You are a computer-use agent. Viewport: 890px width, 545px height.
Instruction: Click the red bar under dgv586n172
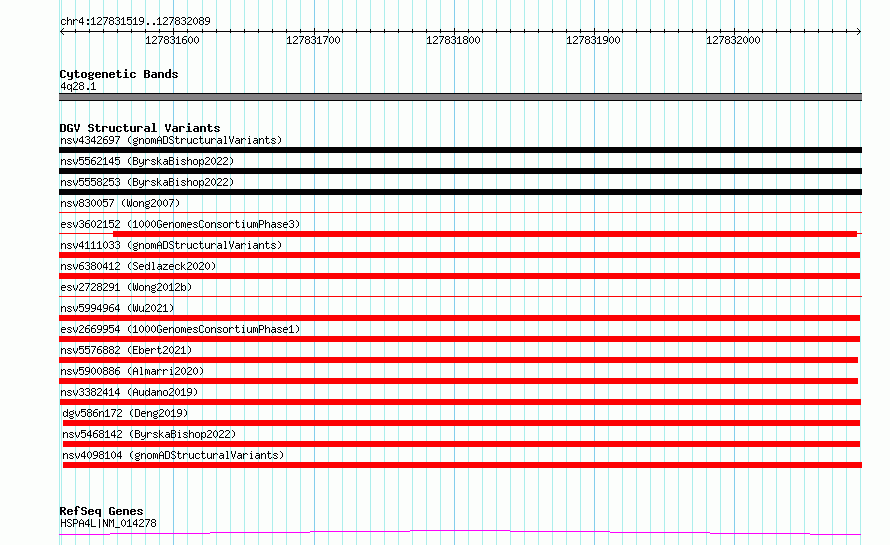[x=461, y=423]
